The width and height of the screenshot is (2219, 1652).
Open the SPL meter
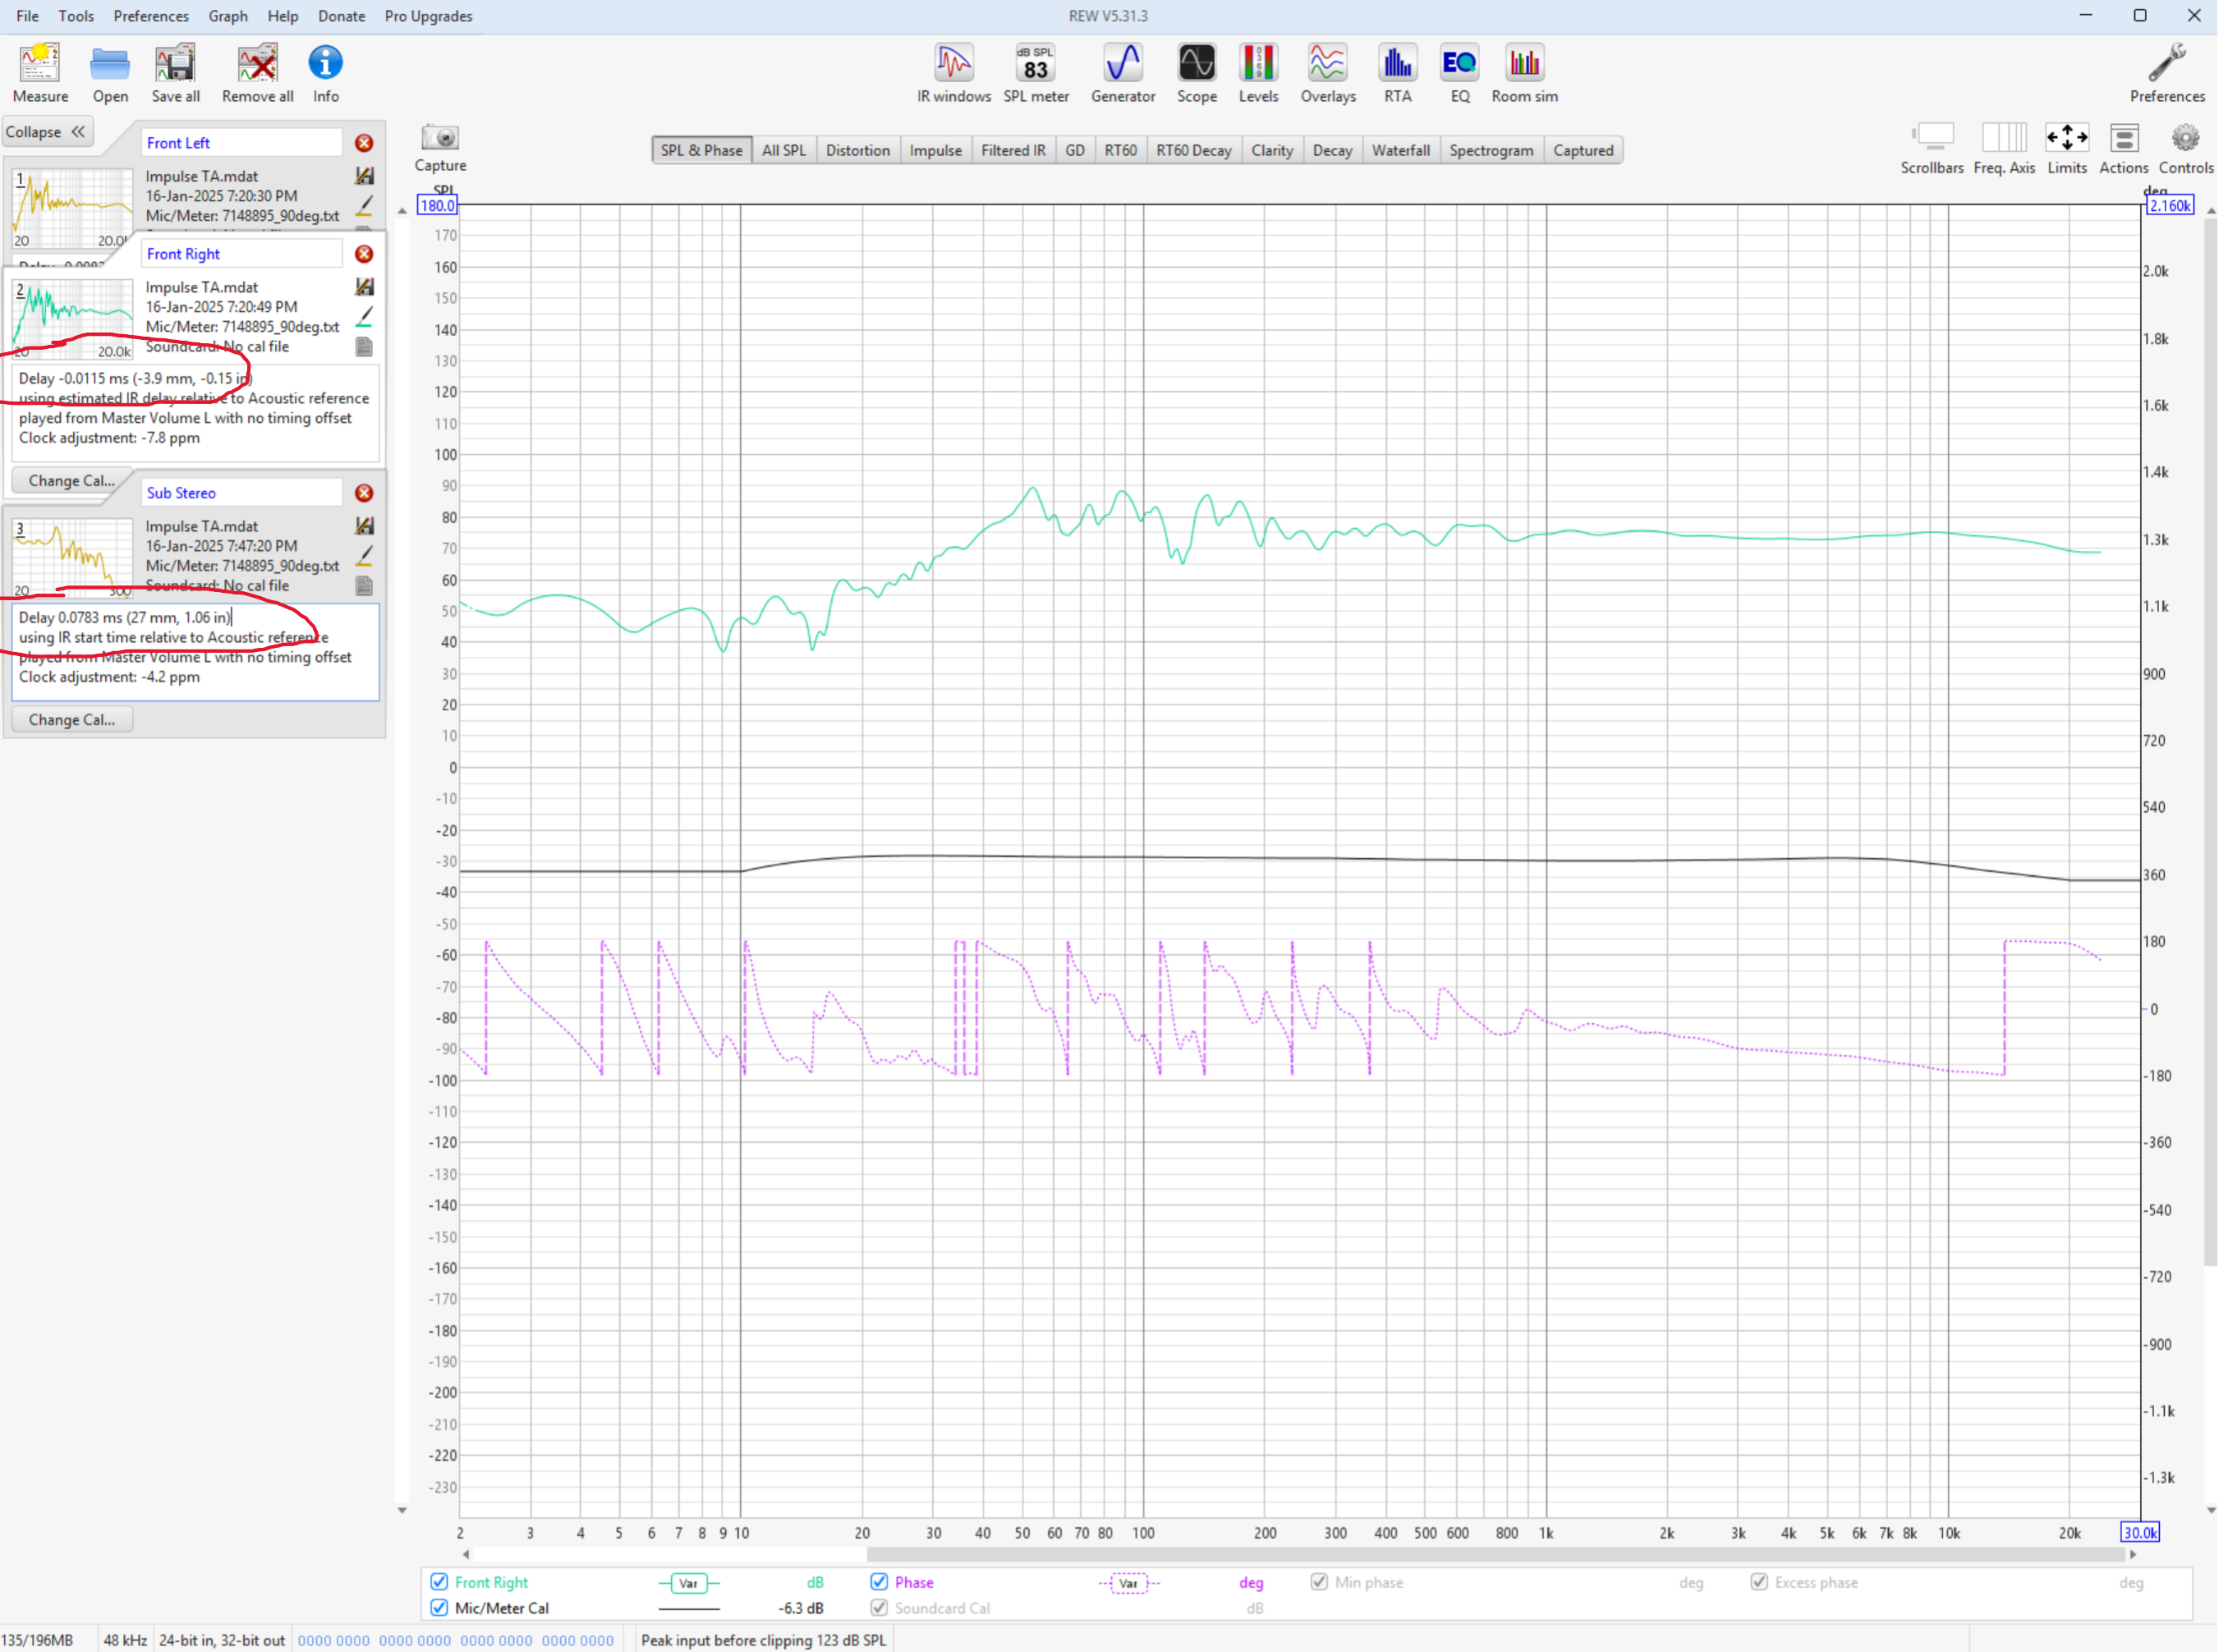tap(1035, 73)
